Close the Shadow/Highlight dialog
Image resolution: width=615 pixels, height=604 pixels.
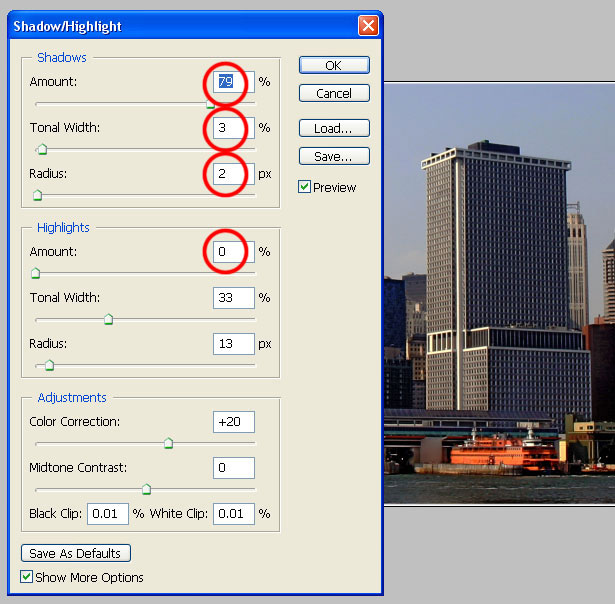click(x=368, y=25)
